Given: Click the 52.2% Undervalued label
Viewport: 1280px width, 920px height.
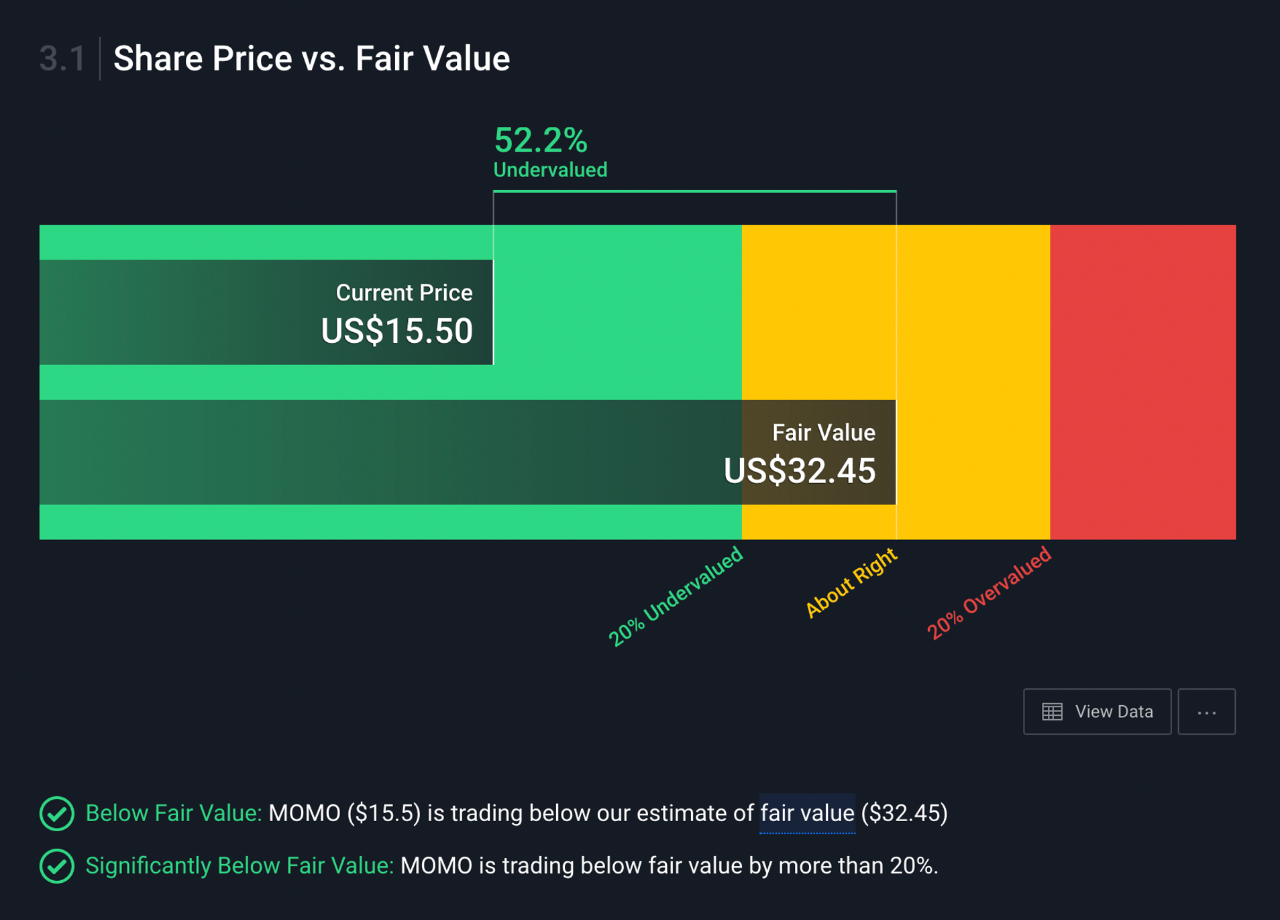Looking at the screenshot, I should pyautogui.click(x=541, y=141).
